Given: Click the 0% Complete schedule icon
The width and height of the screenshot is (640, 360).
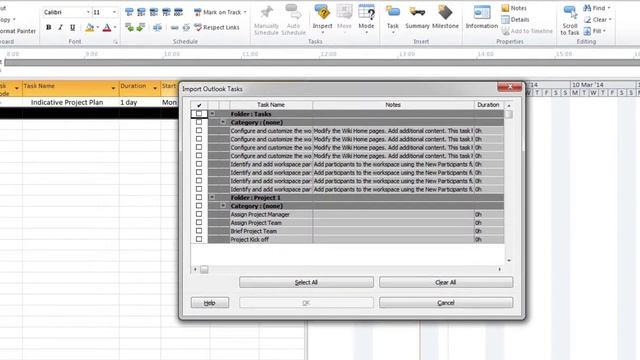Looking at the screenshot, I should coord(129,12).
